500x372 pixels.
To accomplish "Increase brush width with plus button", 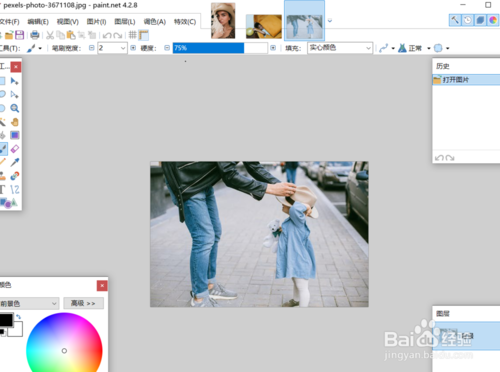I will (x=133, y=48).
